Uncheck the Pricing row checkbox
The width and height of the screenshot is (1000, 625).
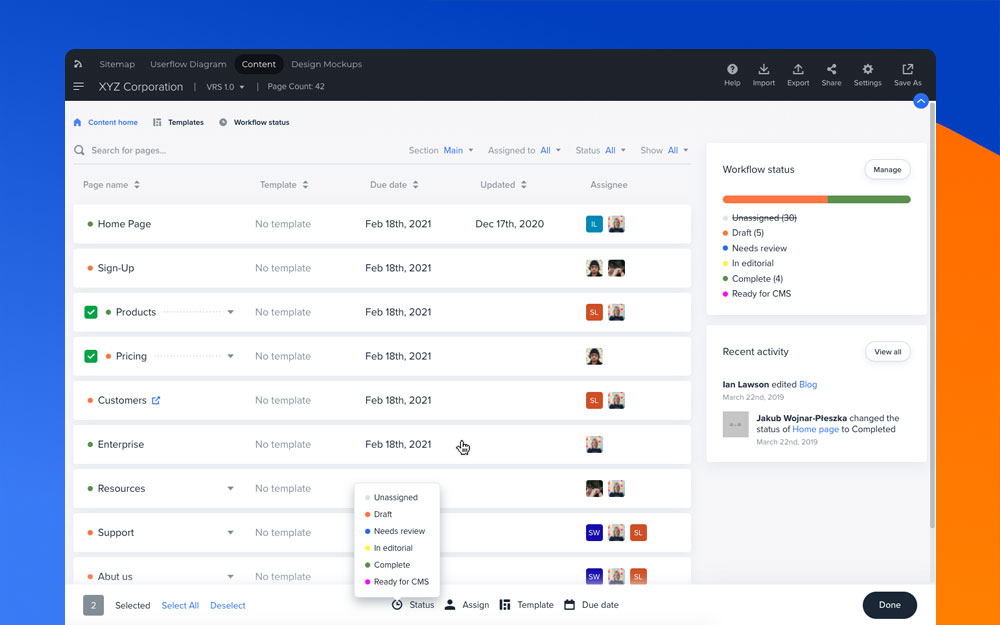[91, 356]
